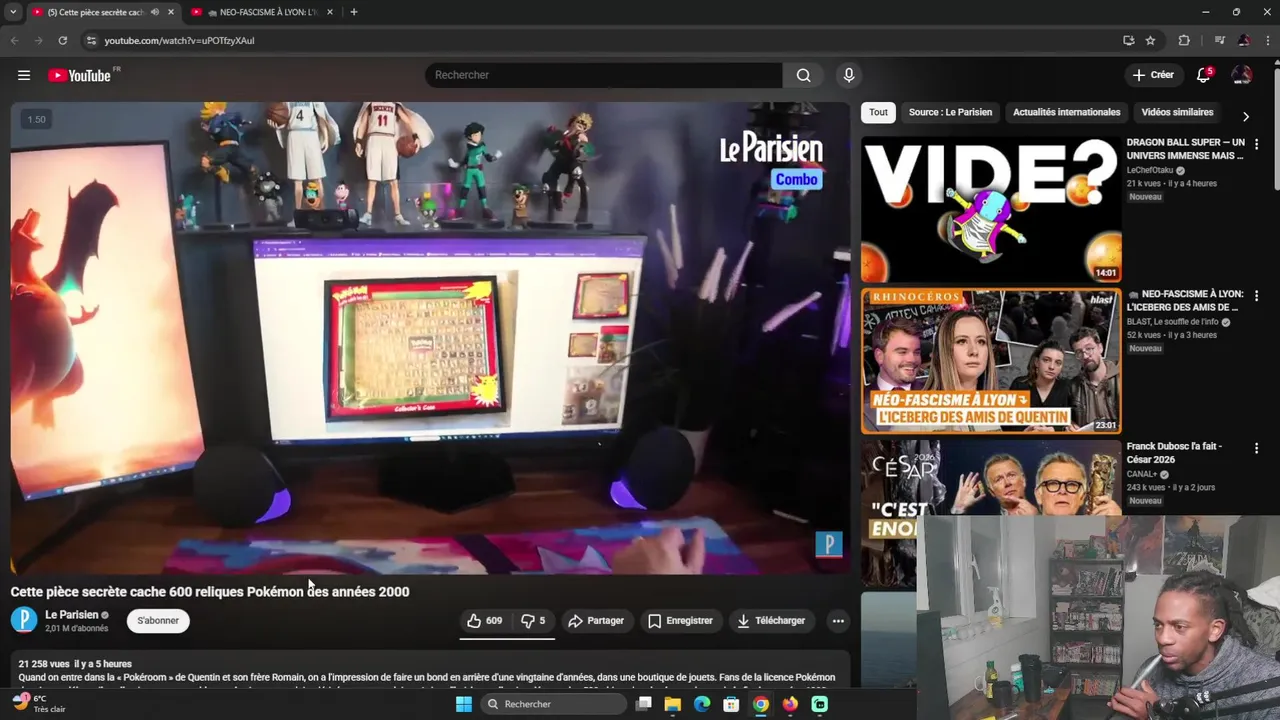Show more filter chips with arrow
Image resolution: width=1280 pixels, height=720 pixels.
click(1245, 116)
